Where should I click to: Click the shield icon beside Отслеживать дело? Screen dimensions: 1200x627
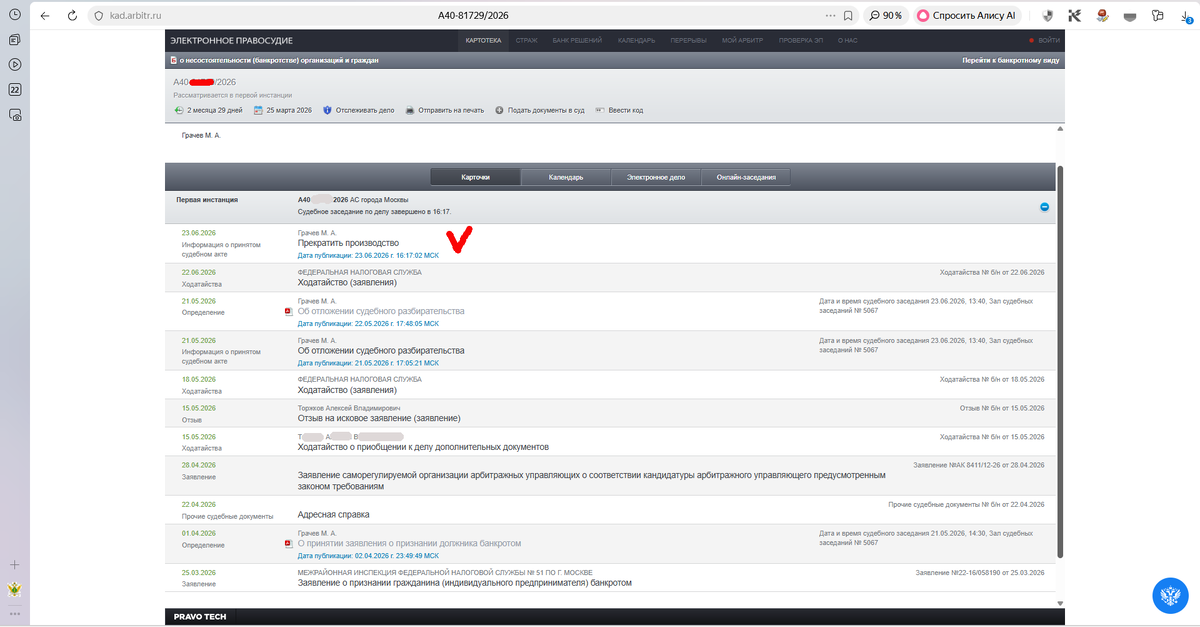(x=327, y=110)
